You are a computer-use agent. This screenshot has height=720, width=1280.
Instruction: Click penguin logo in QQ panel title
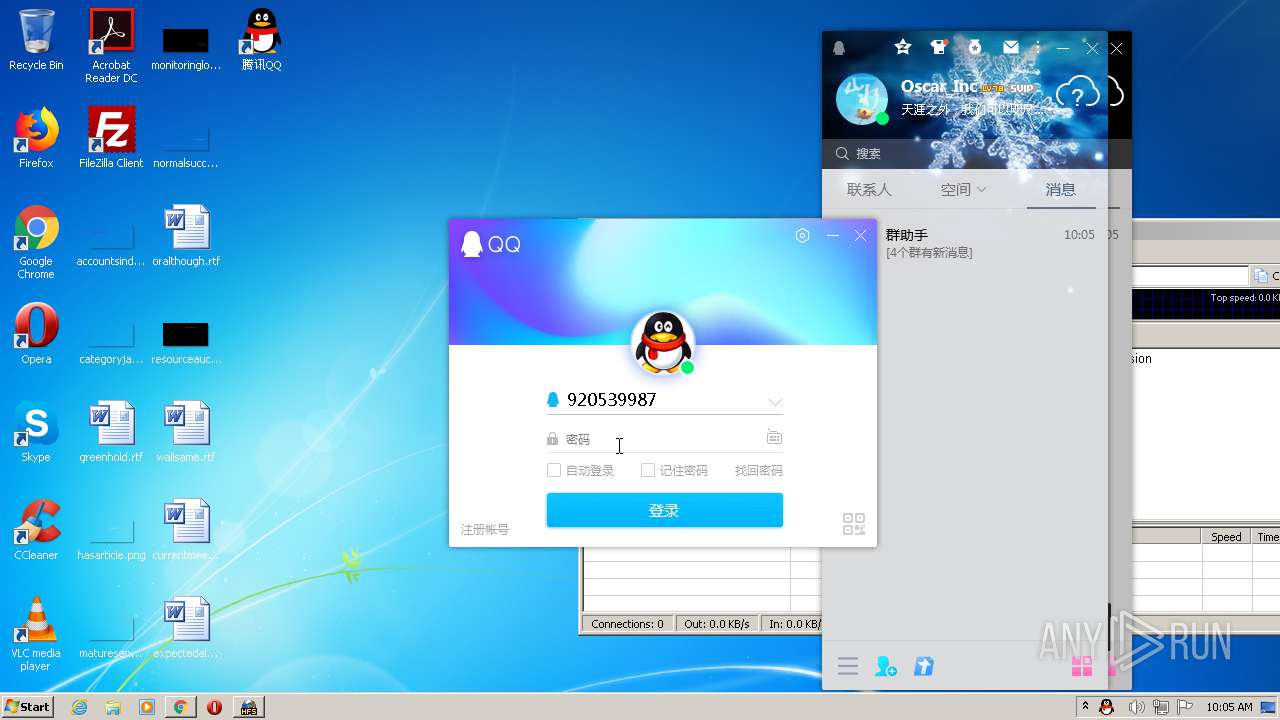coord(839,48)
